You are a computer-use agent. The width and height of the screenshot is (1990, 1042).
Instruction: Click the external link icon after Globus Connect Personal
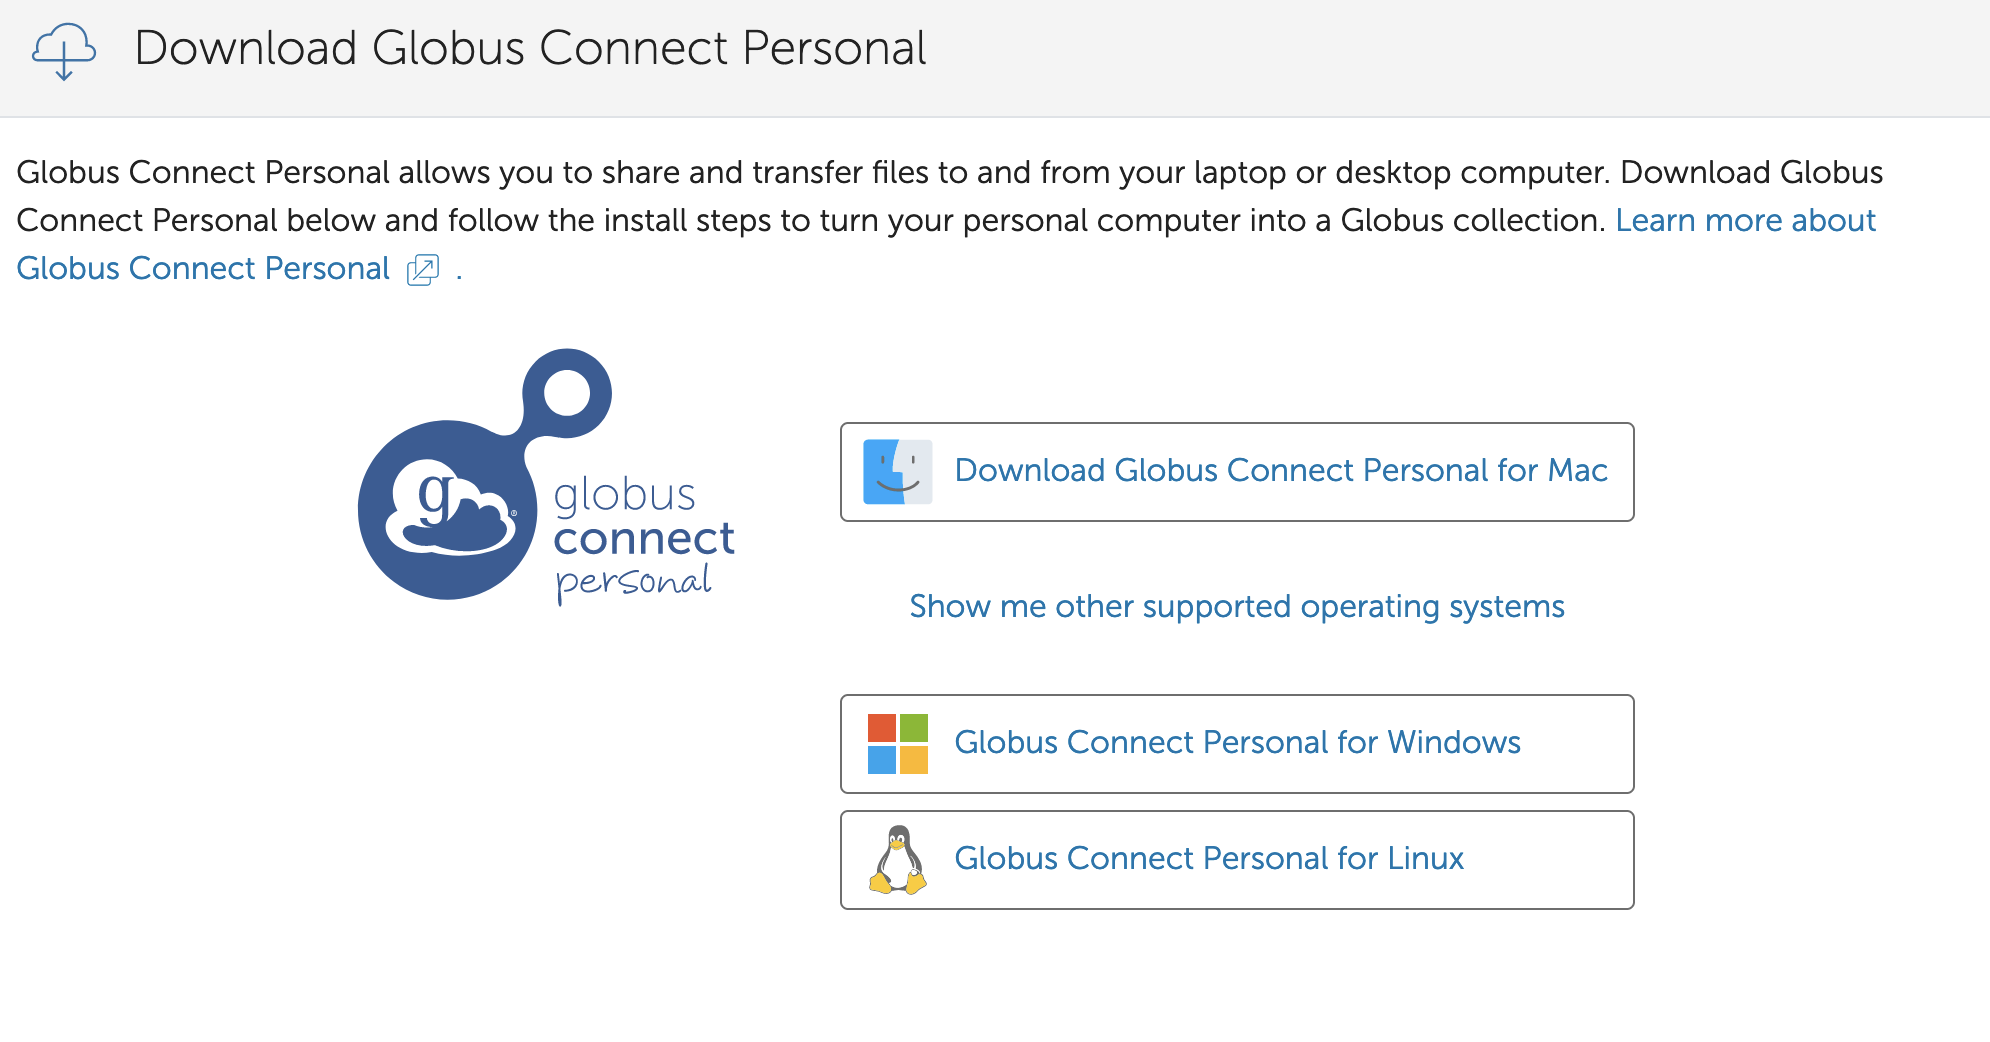point(423,270)
